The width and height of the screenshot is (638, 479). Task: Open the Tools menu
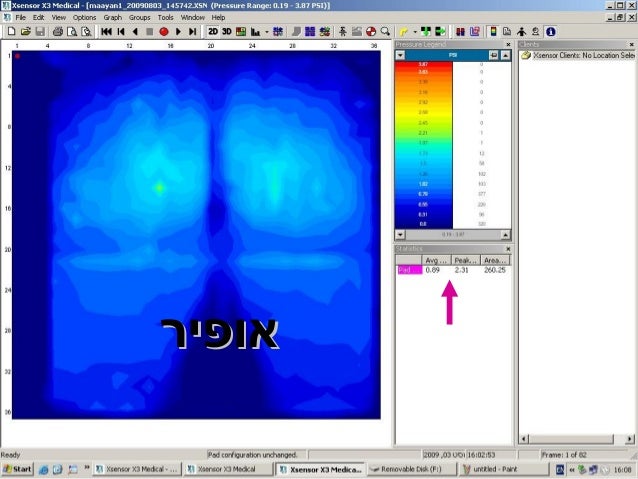point(165,17)
